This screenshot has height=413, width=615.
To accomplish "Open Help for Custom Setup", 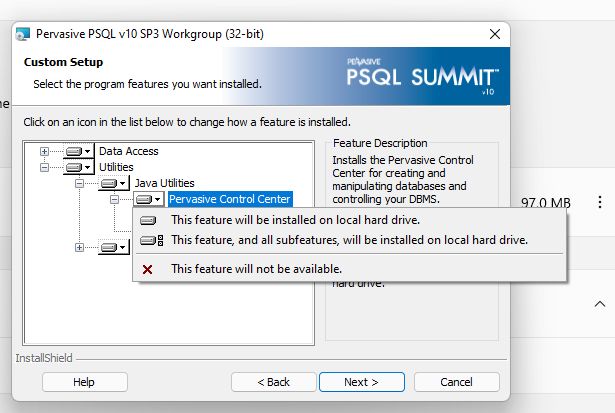I will (84, 382).
